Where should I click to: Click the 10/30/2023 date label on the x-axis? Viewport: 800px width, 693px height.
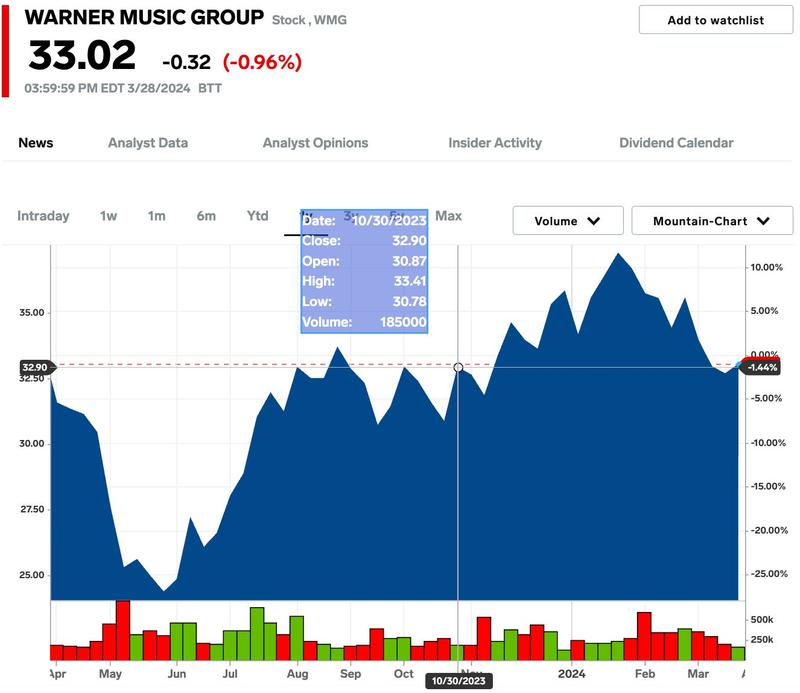click(x=459, y=681)
